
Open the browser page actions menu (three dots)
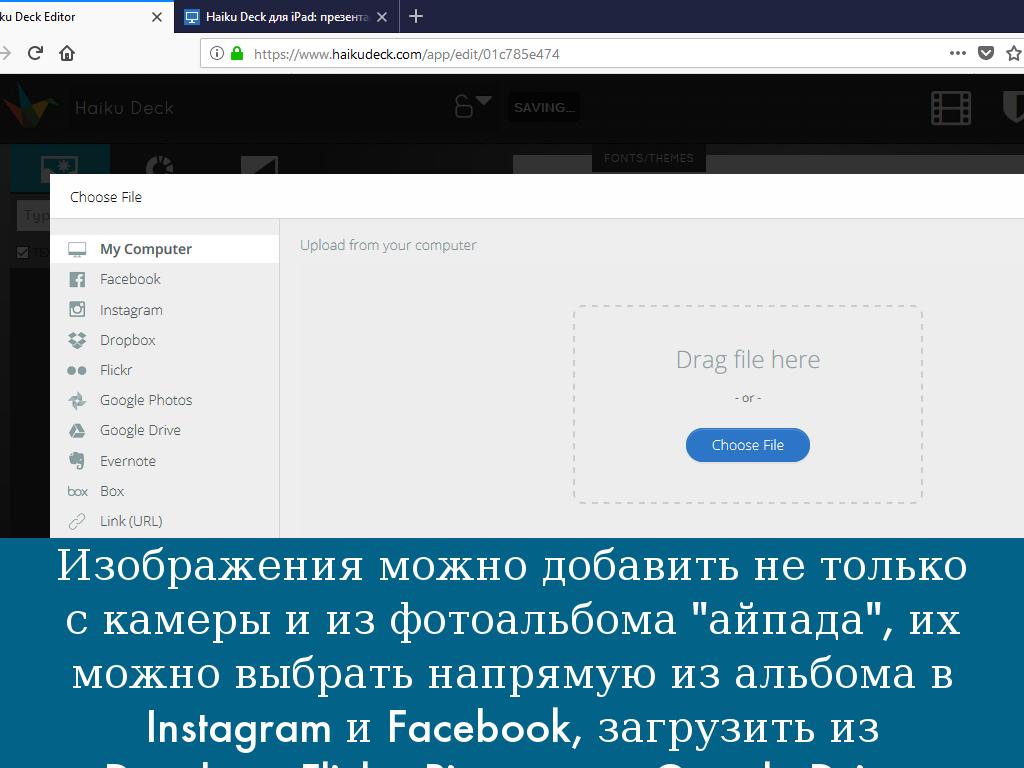(957, 53)
